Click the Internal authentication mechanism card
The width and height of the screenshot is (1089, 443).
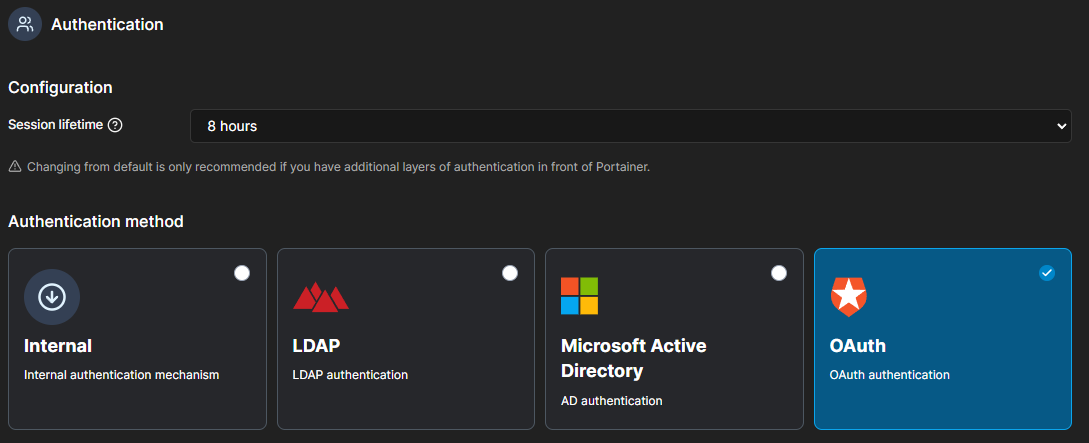pyautogui.click(x=138, y=339)
